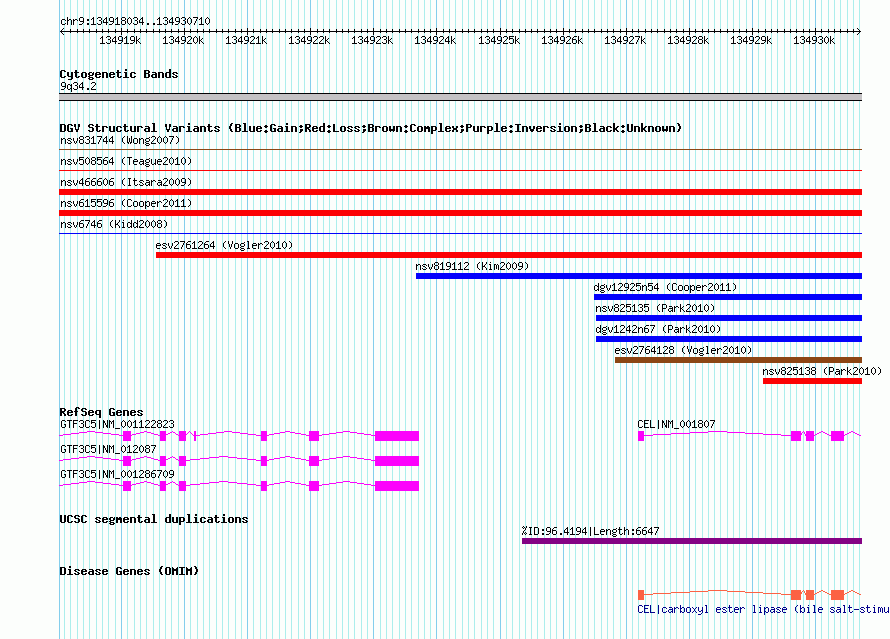This screenshot has width=890, height=639.
Task: Open variant dgv12925n54 (Cooper2011) label
Action: click(x=665, y=287)
